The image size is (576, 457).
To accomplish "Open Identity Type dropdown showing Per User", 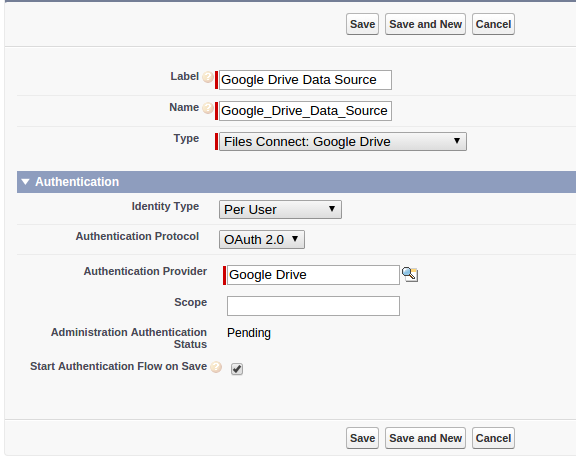I will (x=280, y=209).
